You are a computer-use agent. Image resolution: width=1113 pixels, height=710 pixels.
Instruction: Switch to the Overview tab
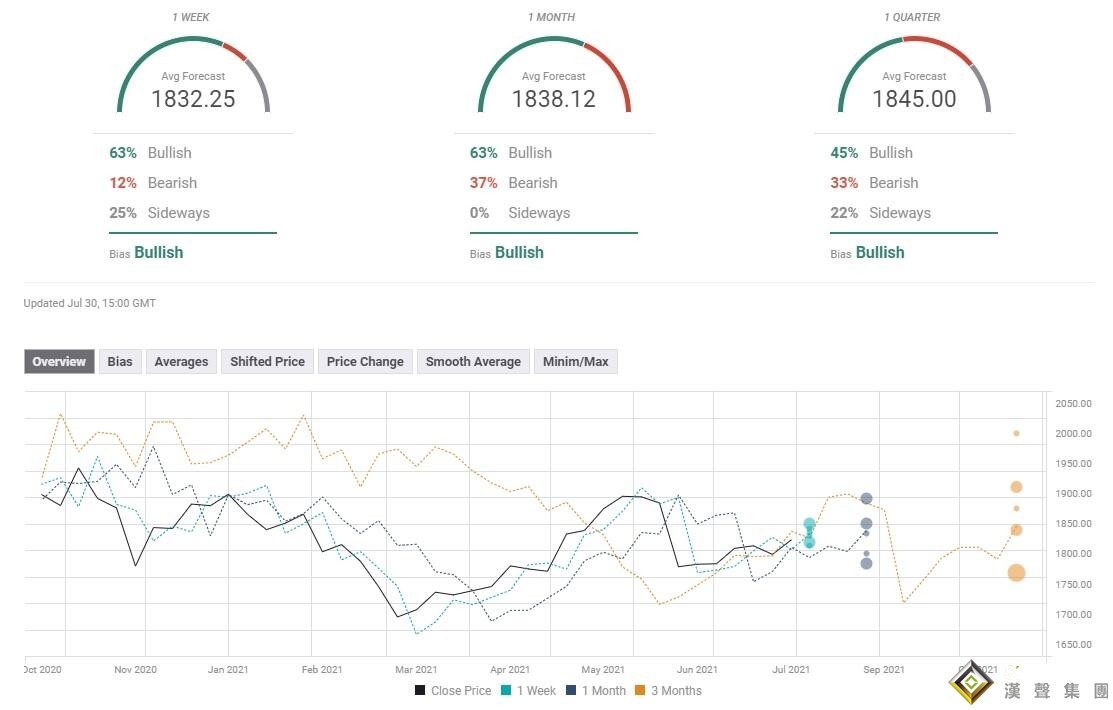coord(59,361)
